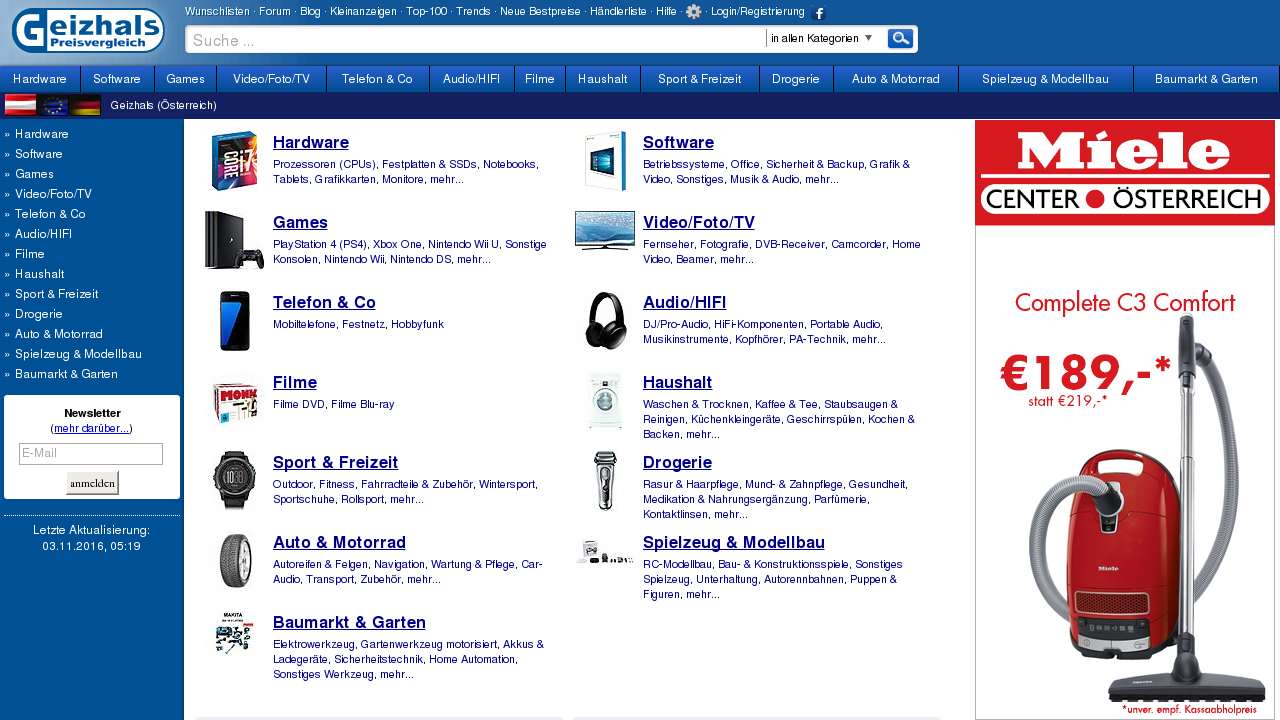Open the PlayStation 4 (PS4) sublink
The height and width of the screenshot is (720, 1280).
click(x=320, y=244)
